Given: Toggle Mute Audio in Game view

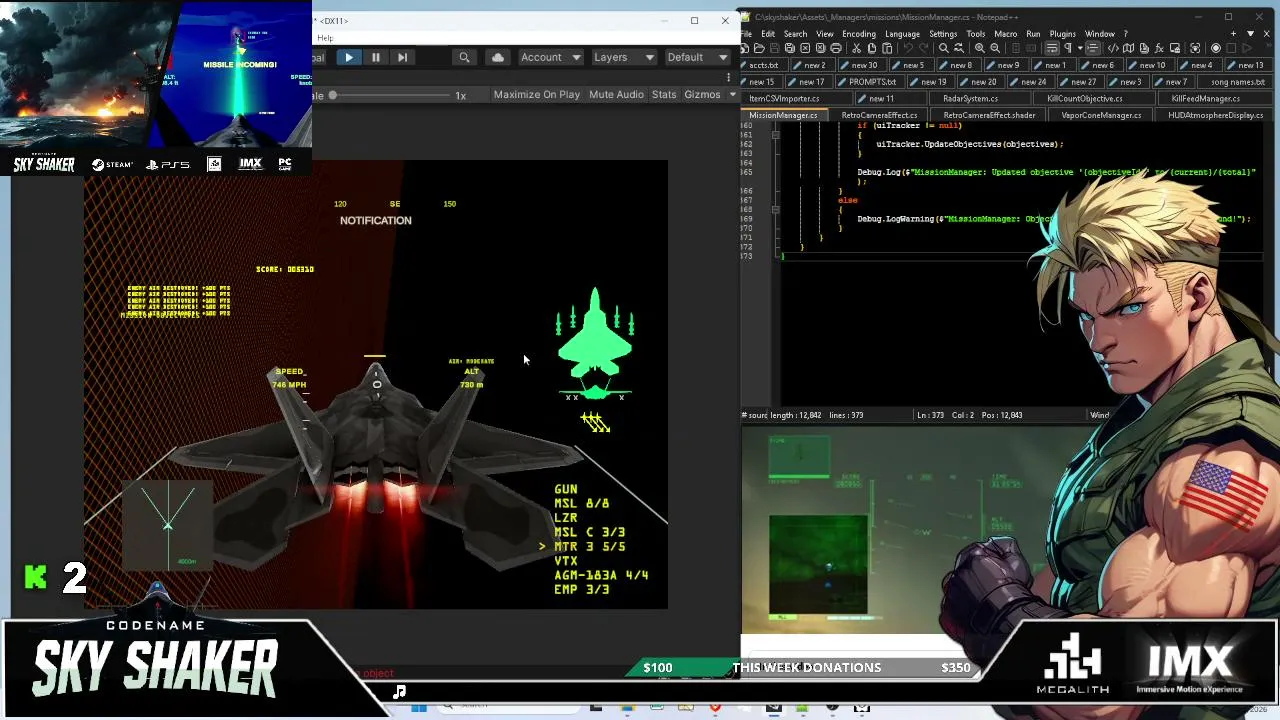Looking at the screenshot, I should click(x=616, y=95).
